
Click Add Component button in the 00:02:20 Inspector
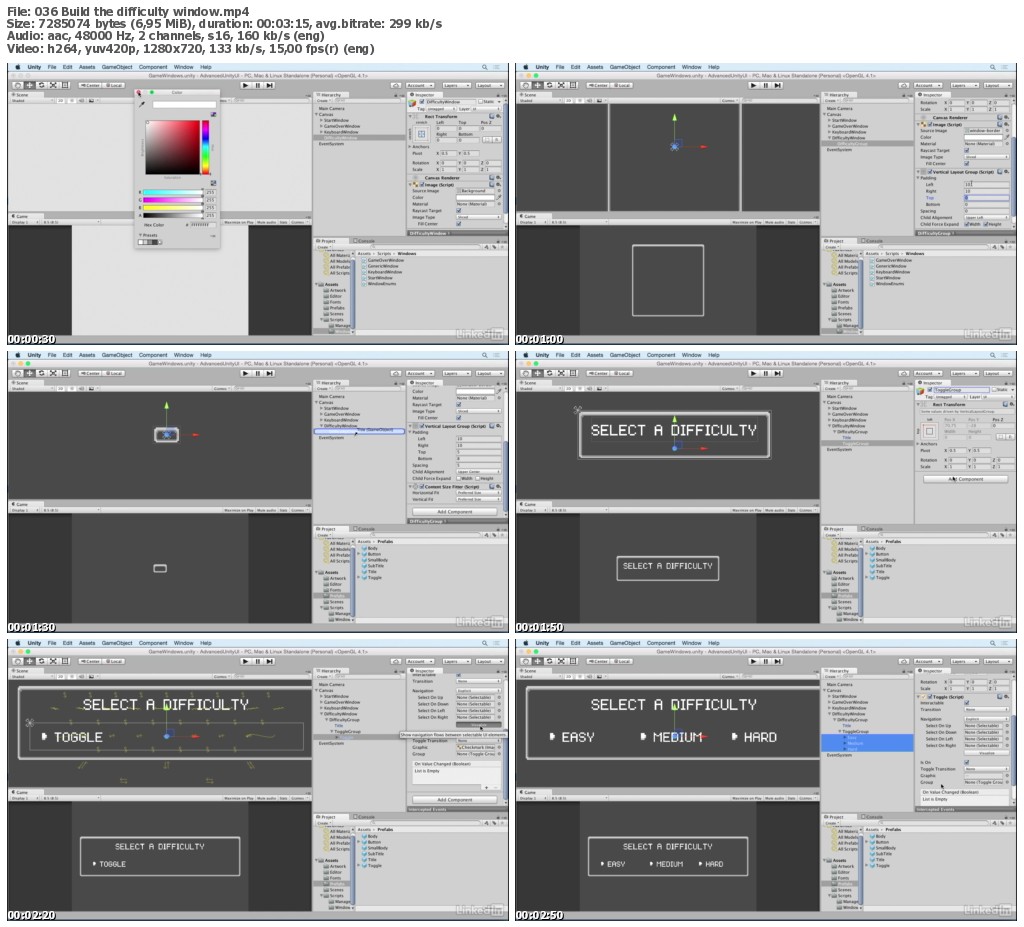(455, 800)
